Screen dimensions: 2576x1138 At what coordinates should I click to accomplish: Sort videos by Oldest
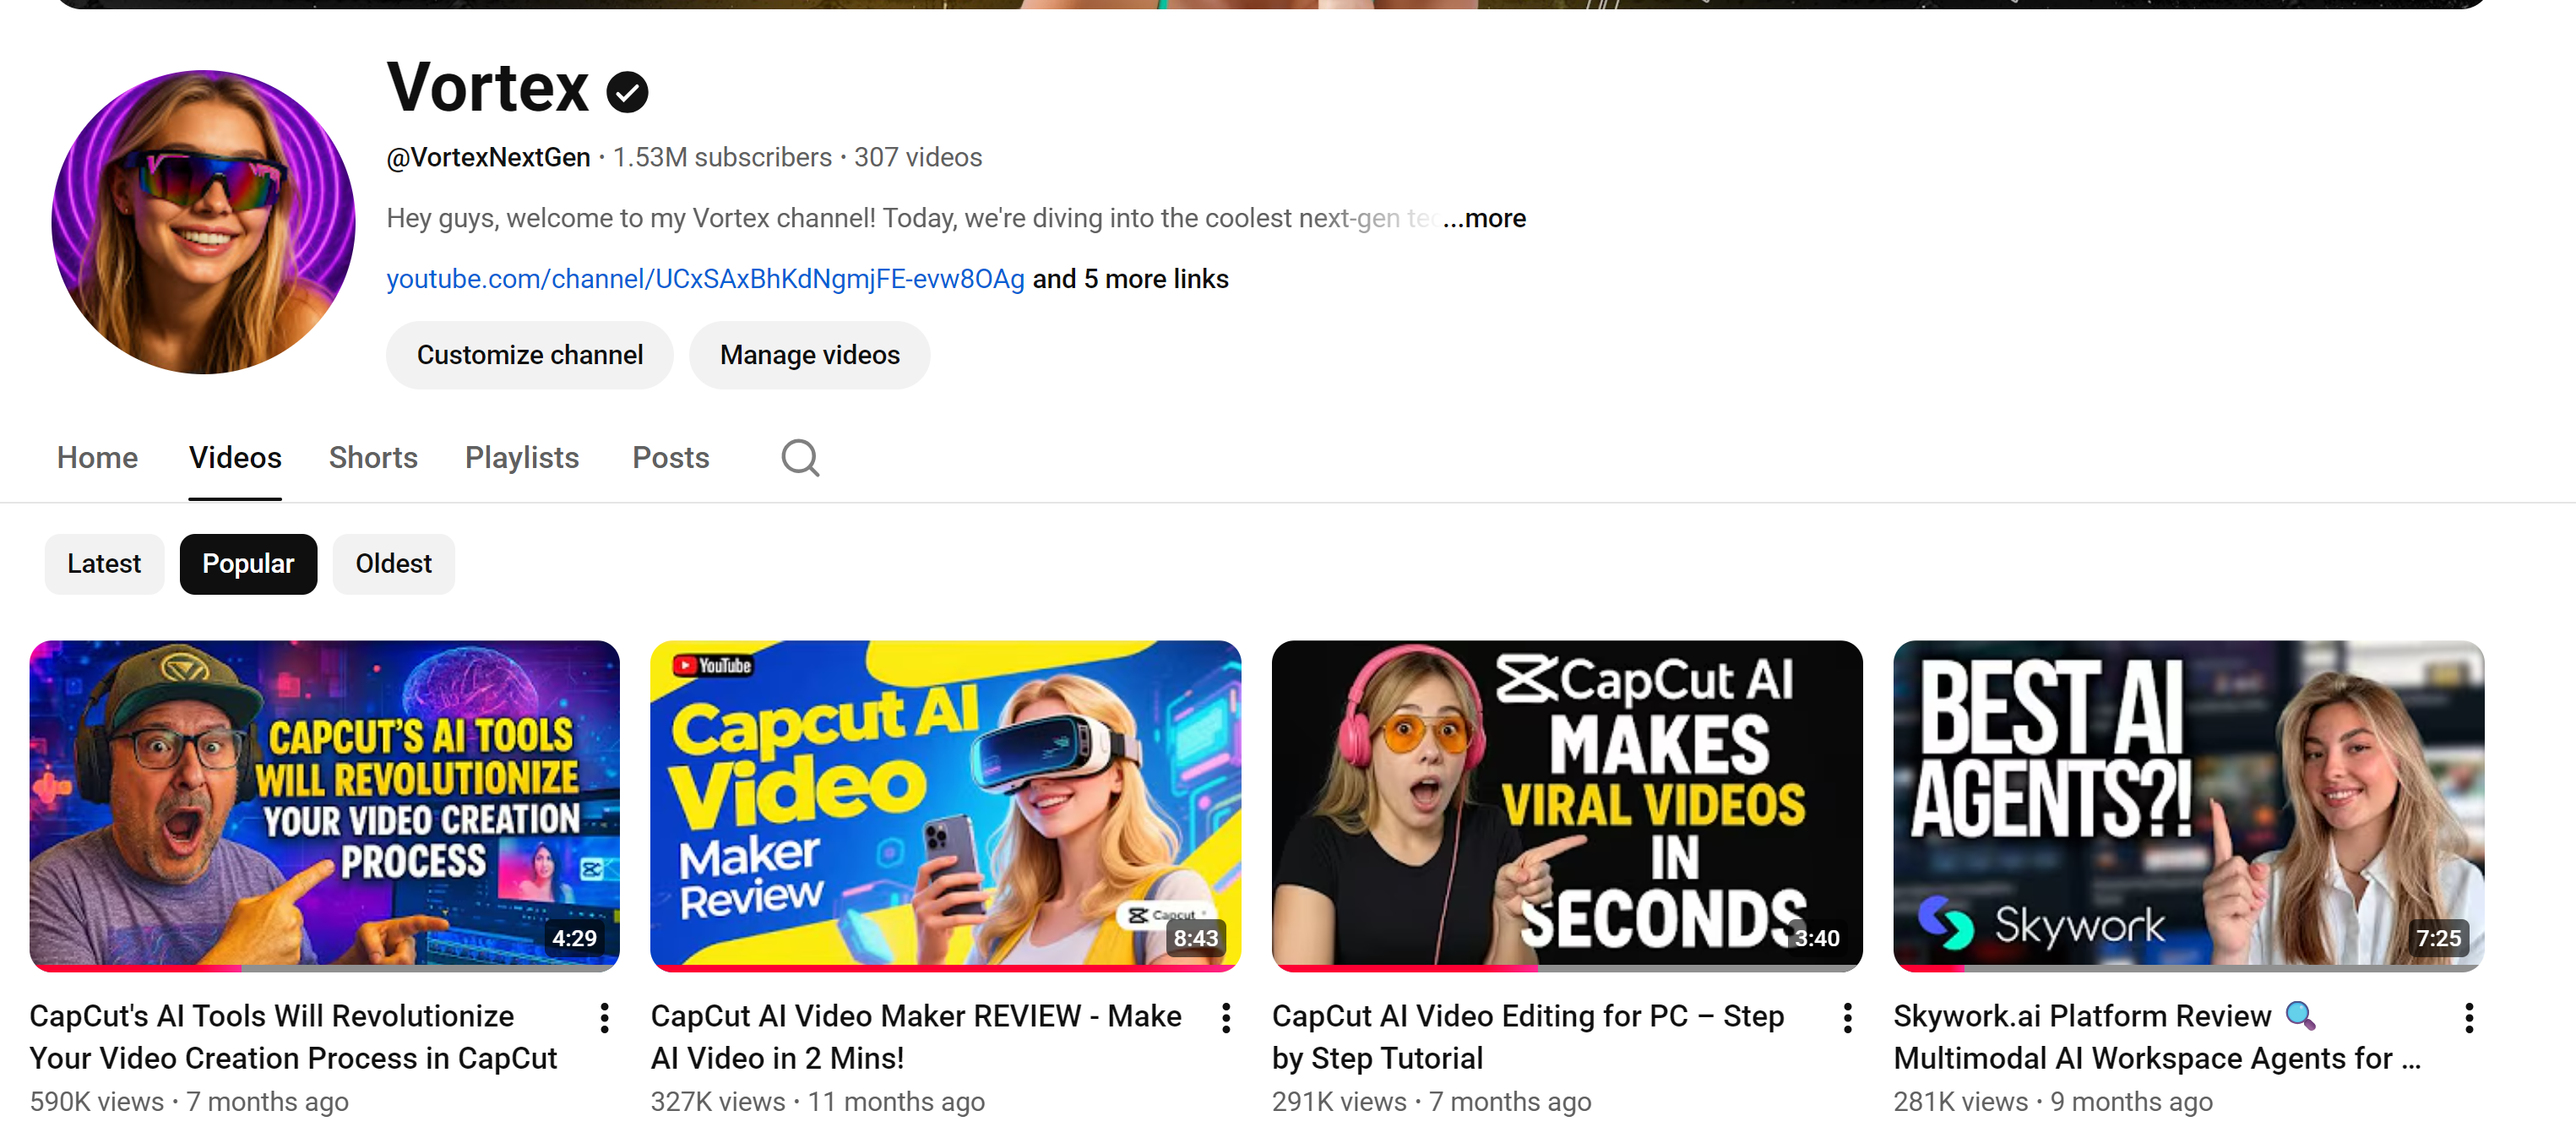[393, 564]
